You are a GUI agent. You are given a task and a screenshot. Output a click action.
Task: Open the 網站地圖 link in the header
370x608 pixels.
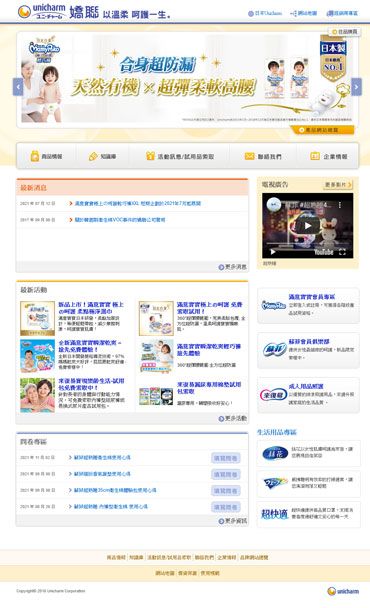[304, 13]
